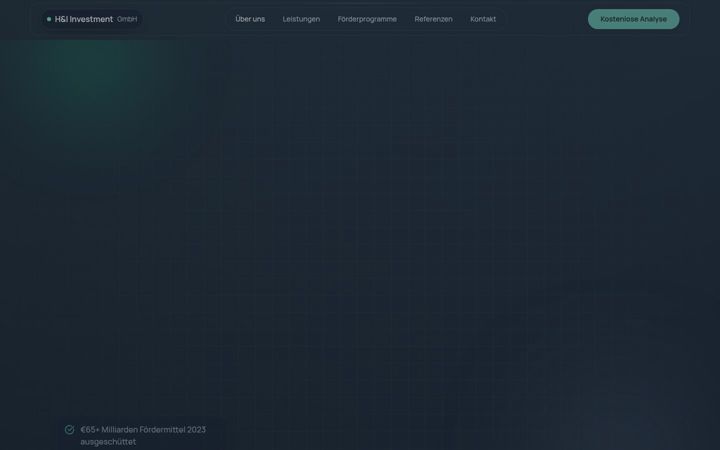Click the H&I Investment GmbH logo
This screenshot has height=450, width=720.
(92, 19)
